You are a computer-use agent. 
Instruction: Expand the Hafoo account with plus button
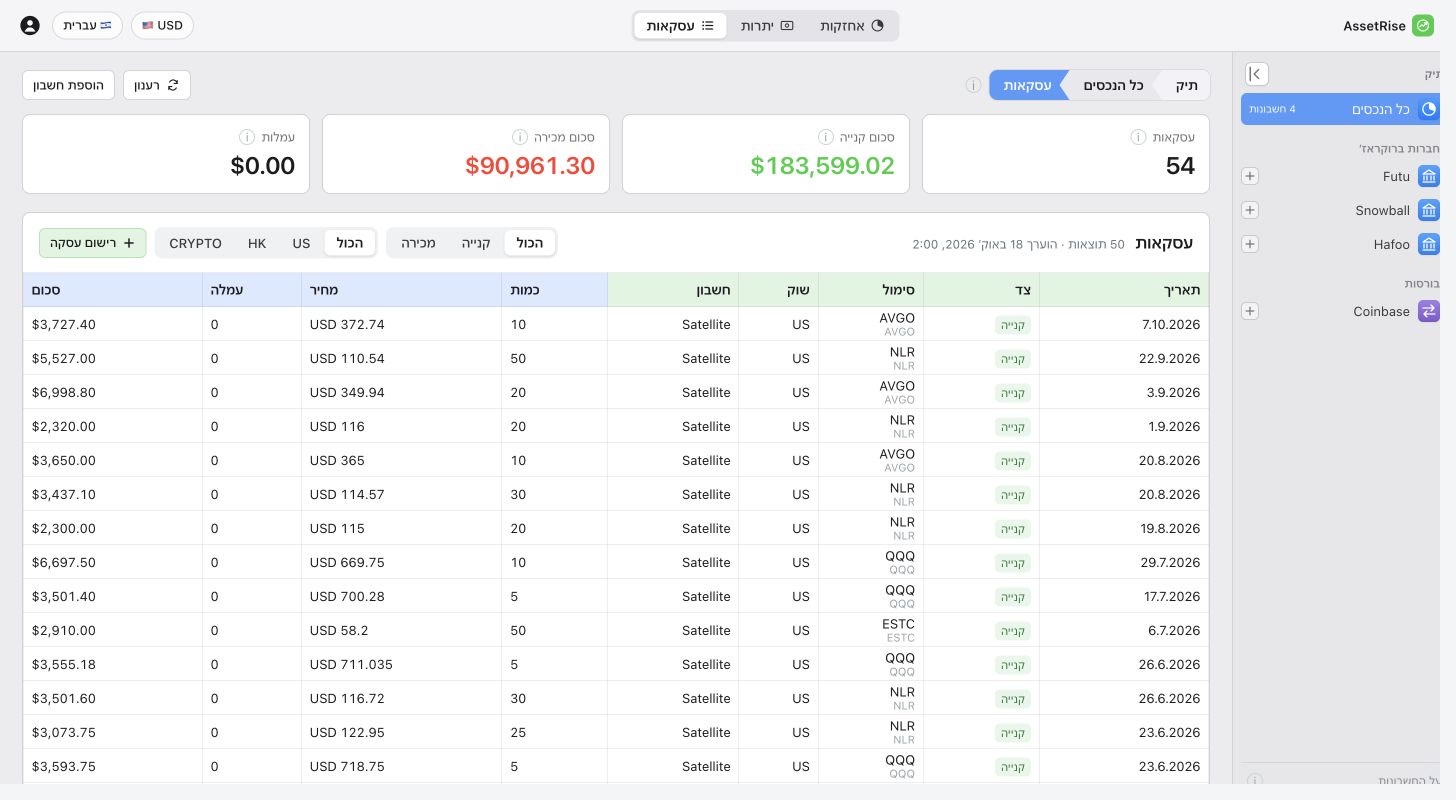[1249, 245]
